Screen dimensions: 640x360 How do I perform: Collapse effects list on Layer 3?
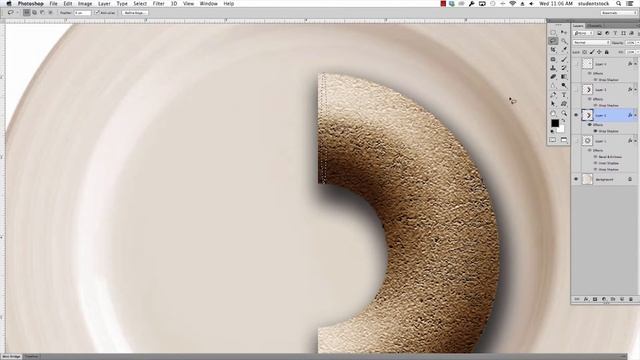point(636,89)
